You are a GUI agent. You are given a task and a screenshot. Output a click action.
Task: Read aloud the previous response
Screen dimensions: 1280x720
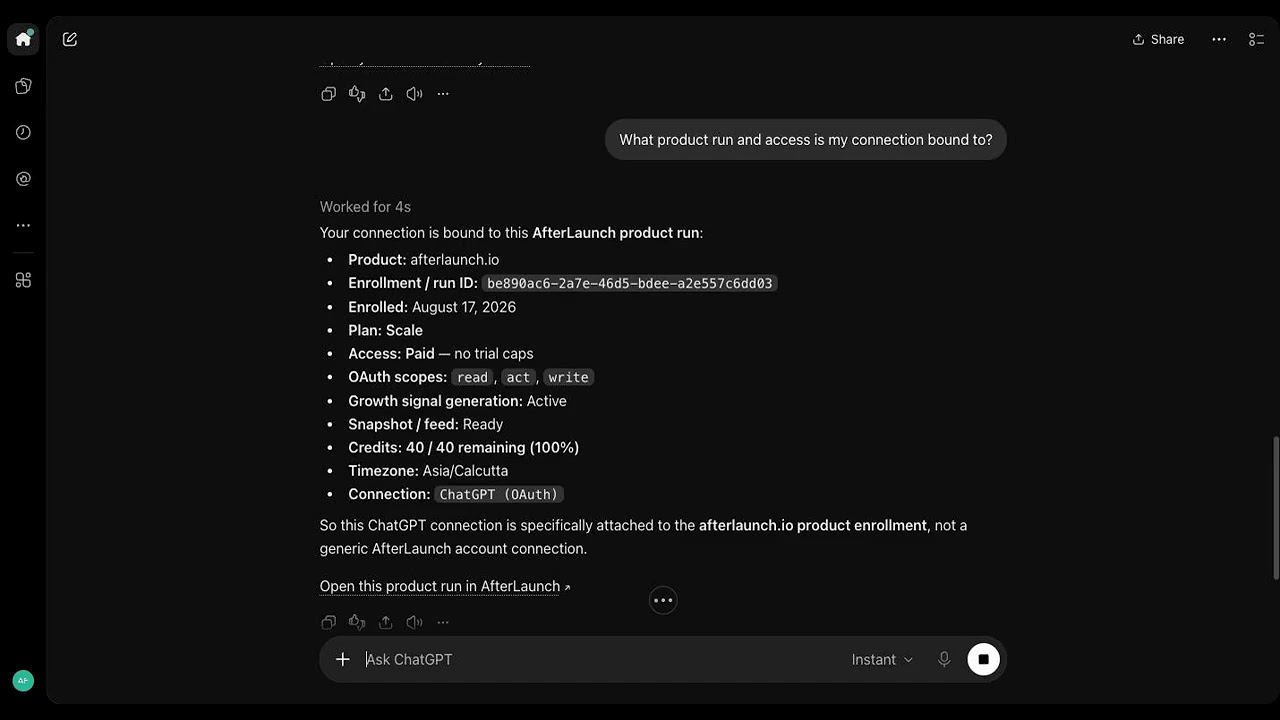(x=414, y=94)
